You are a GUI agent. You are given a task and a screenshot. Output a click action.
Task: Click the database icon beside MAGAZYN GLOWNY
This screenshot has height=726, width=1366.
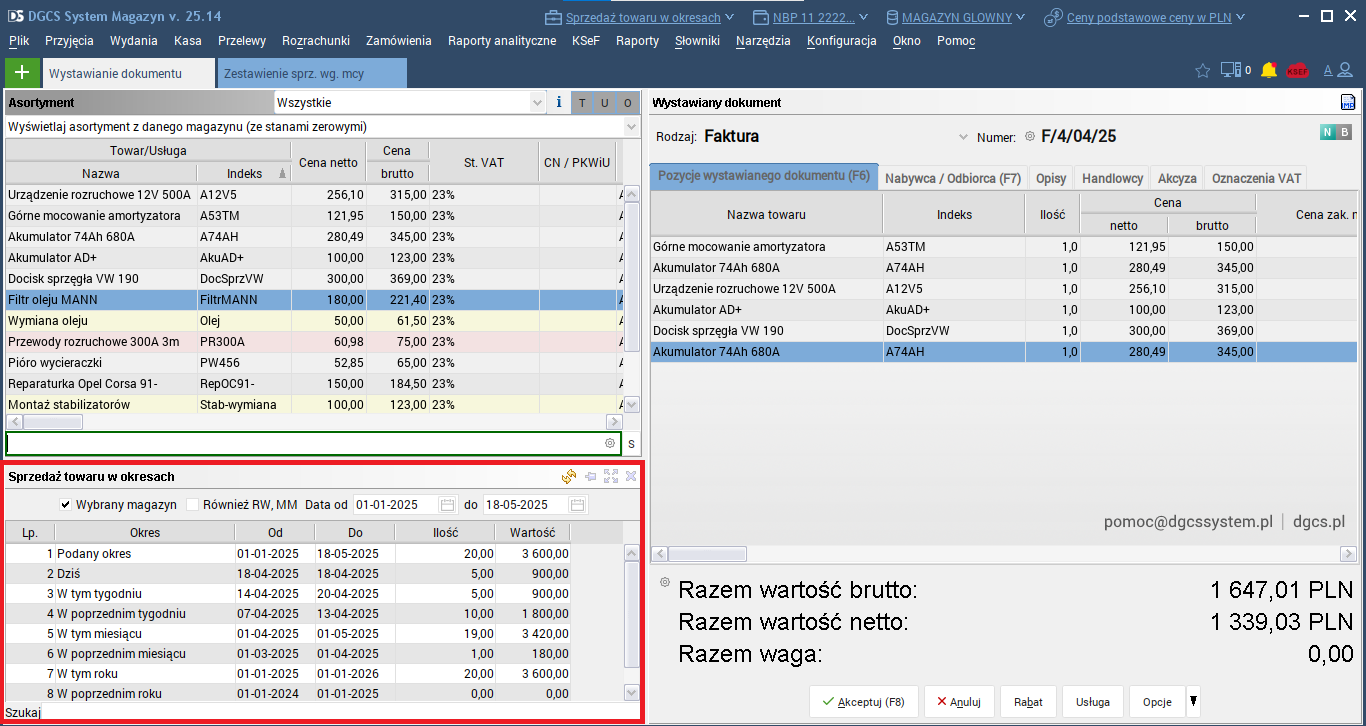pos(892,17)
